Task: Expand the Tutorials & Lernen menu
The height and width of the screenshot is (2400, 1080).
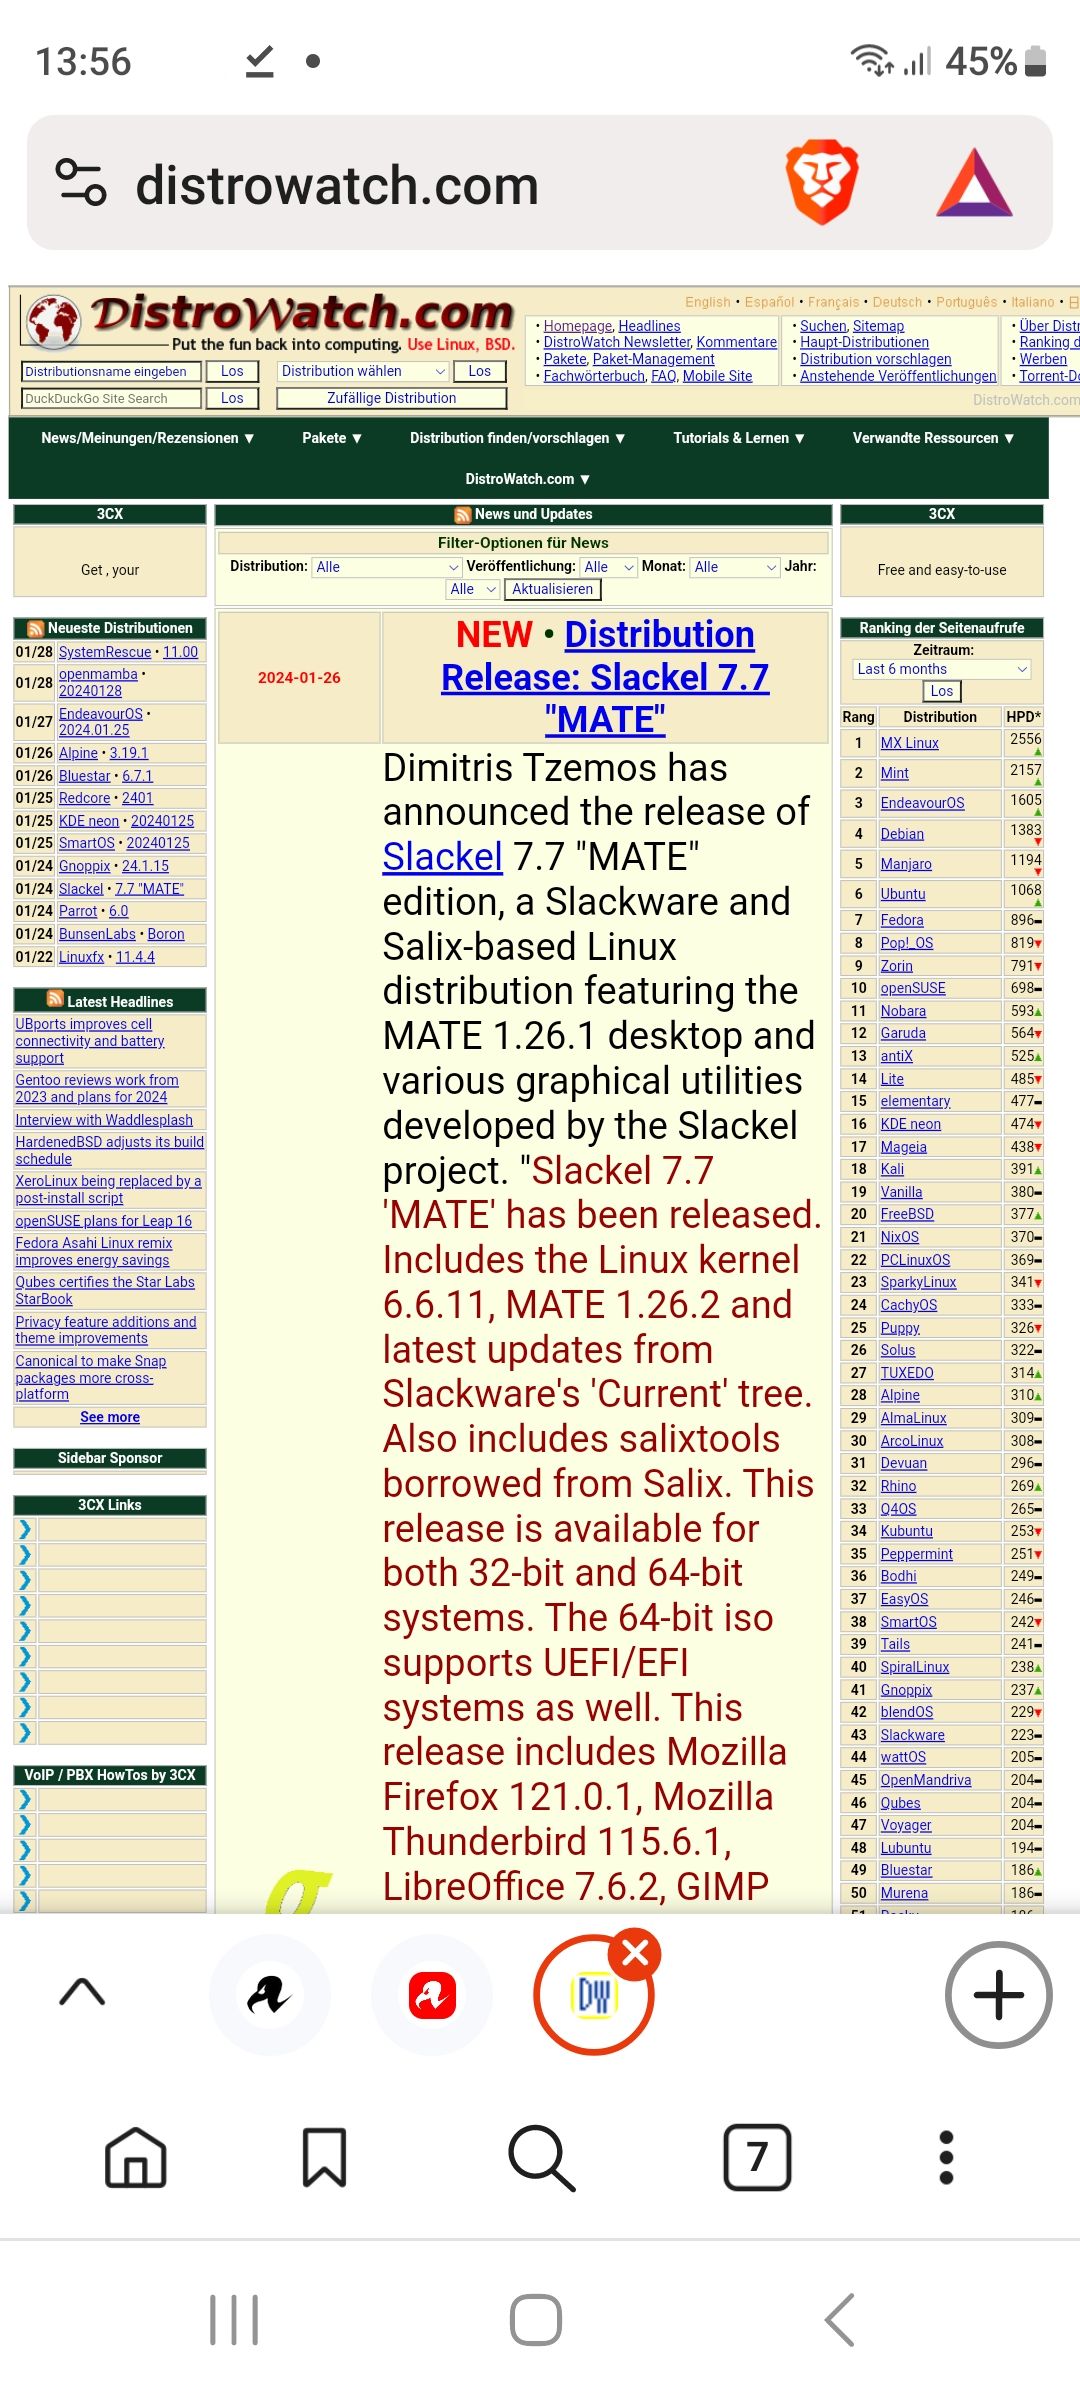Action: tap(739, 438)
